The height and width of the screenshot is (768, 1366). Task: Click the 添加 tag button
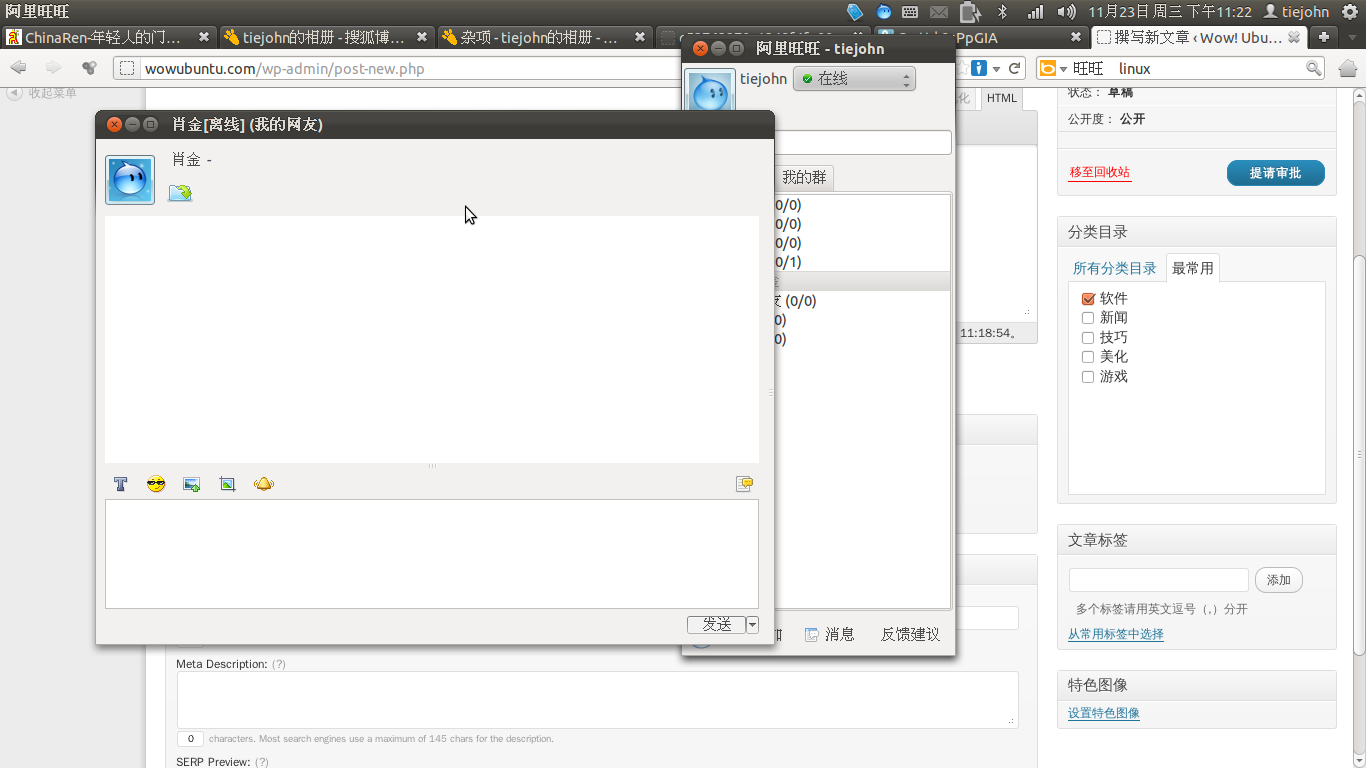click(1278, 580)
